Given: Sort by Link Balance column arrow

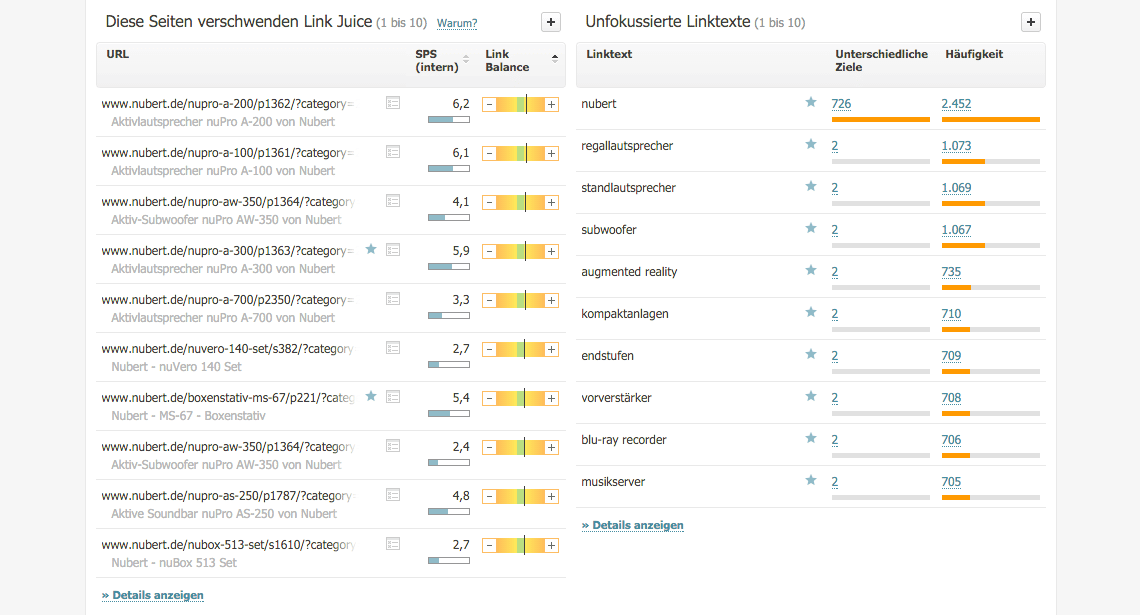Looking at the screenshot, I should pyautogui.click(x=555, y=57).
